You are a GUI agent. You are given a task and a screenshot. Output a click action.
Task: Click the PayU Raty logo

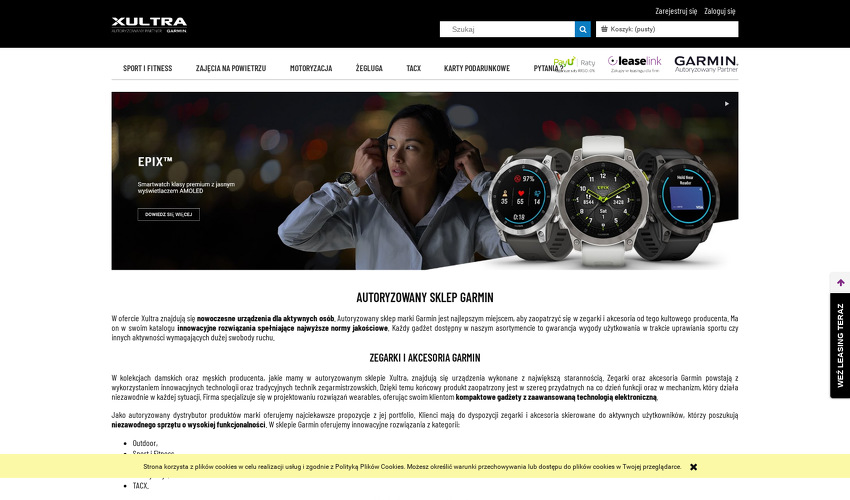574,64
